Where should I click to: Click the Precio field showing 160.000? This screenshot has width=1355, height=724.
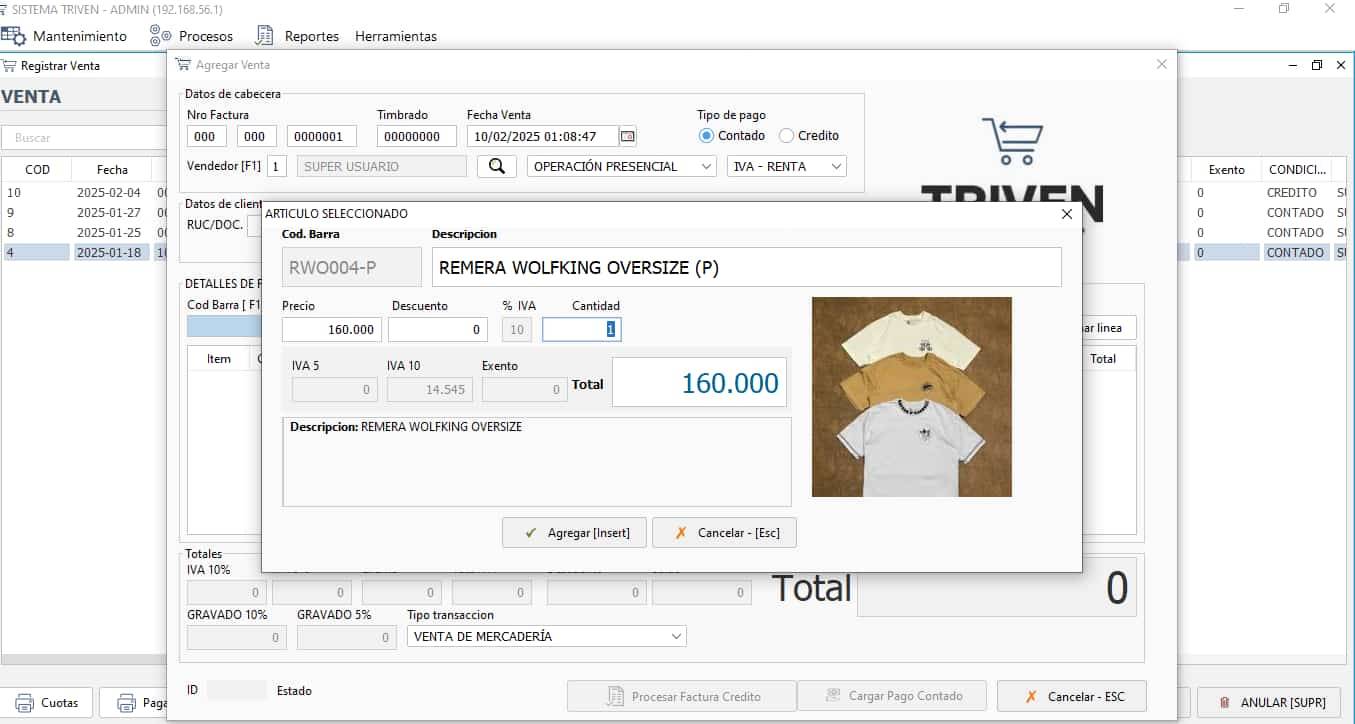[x=332, y=329]
